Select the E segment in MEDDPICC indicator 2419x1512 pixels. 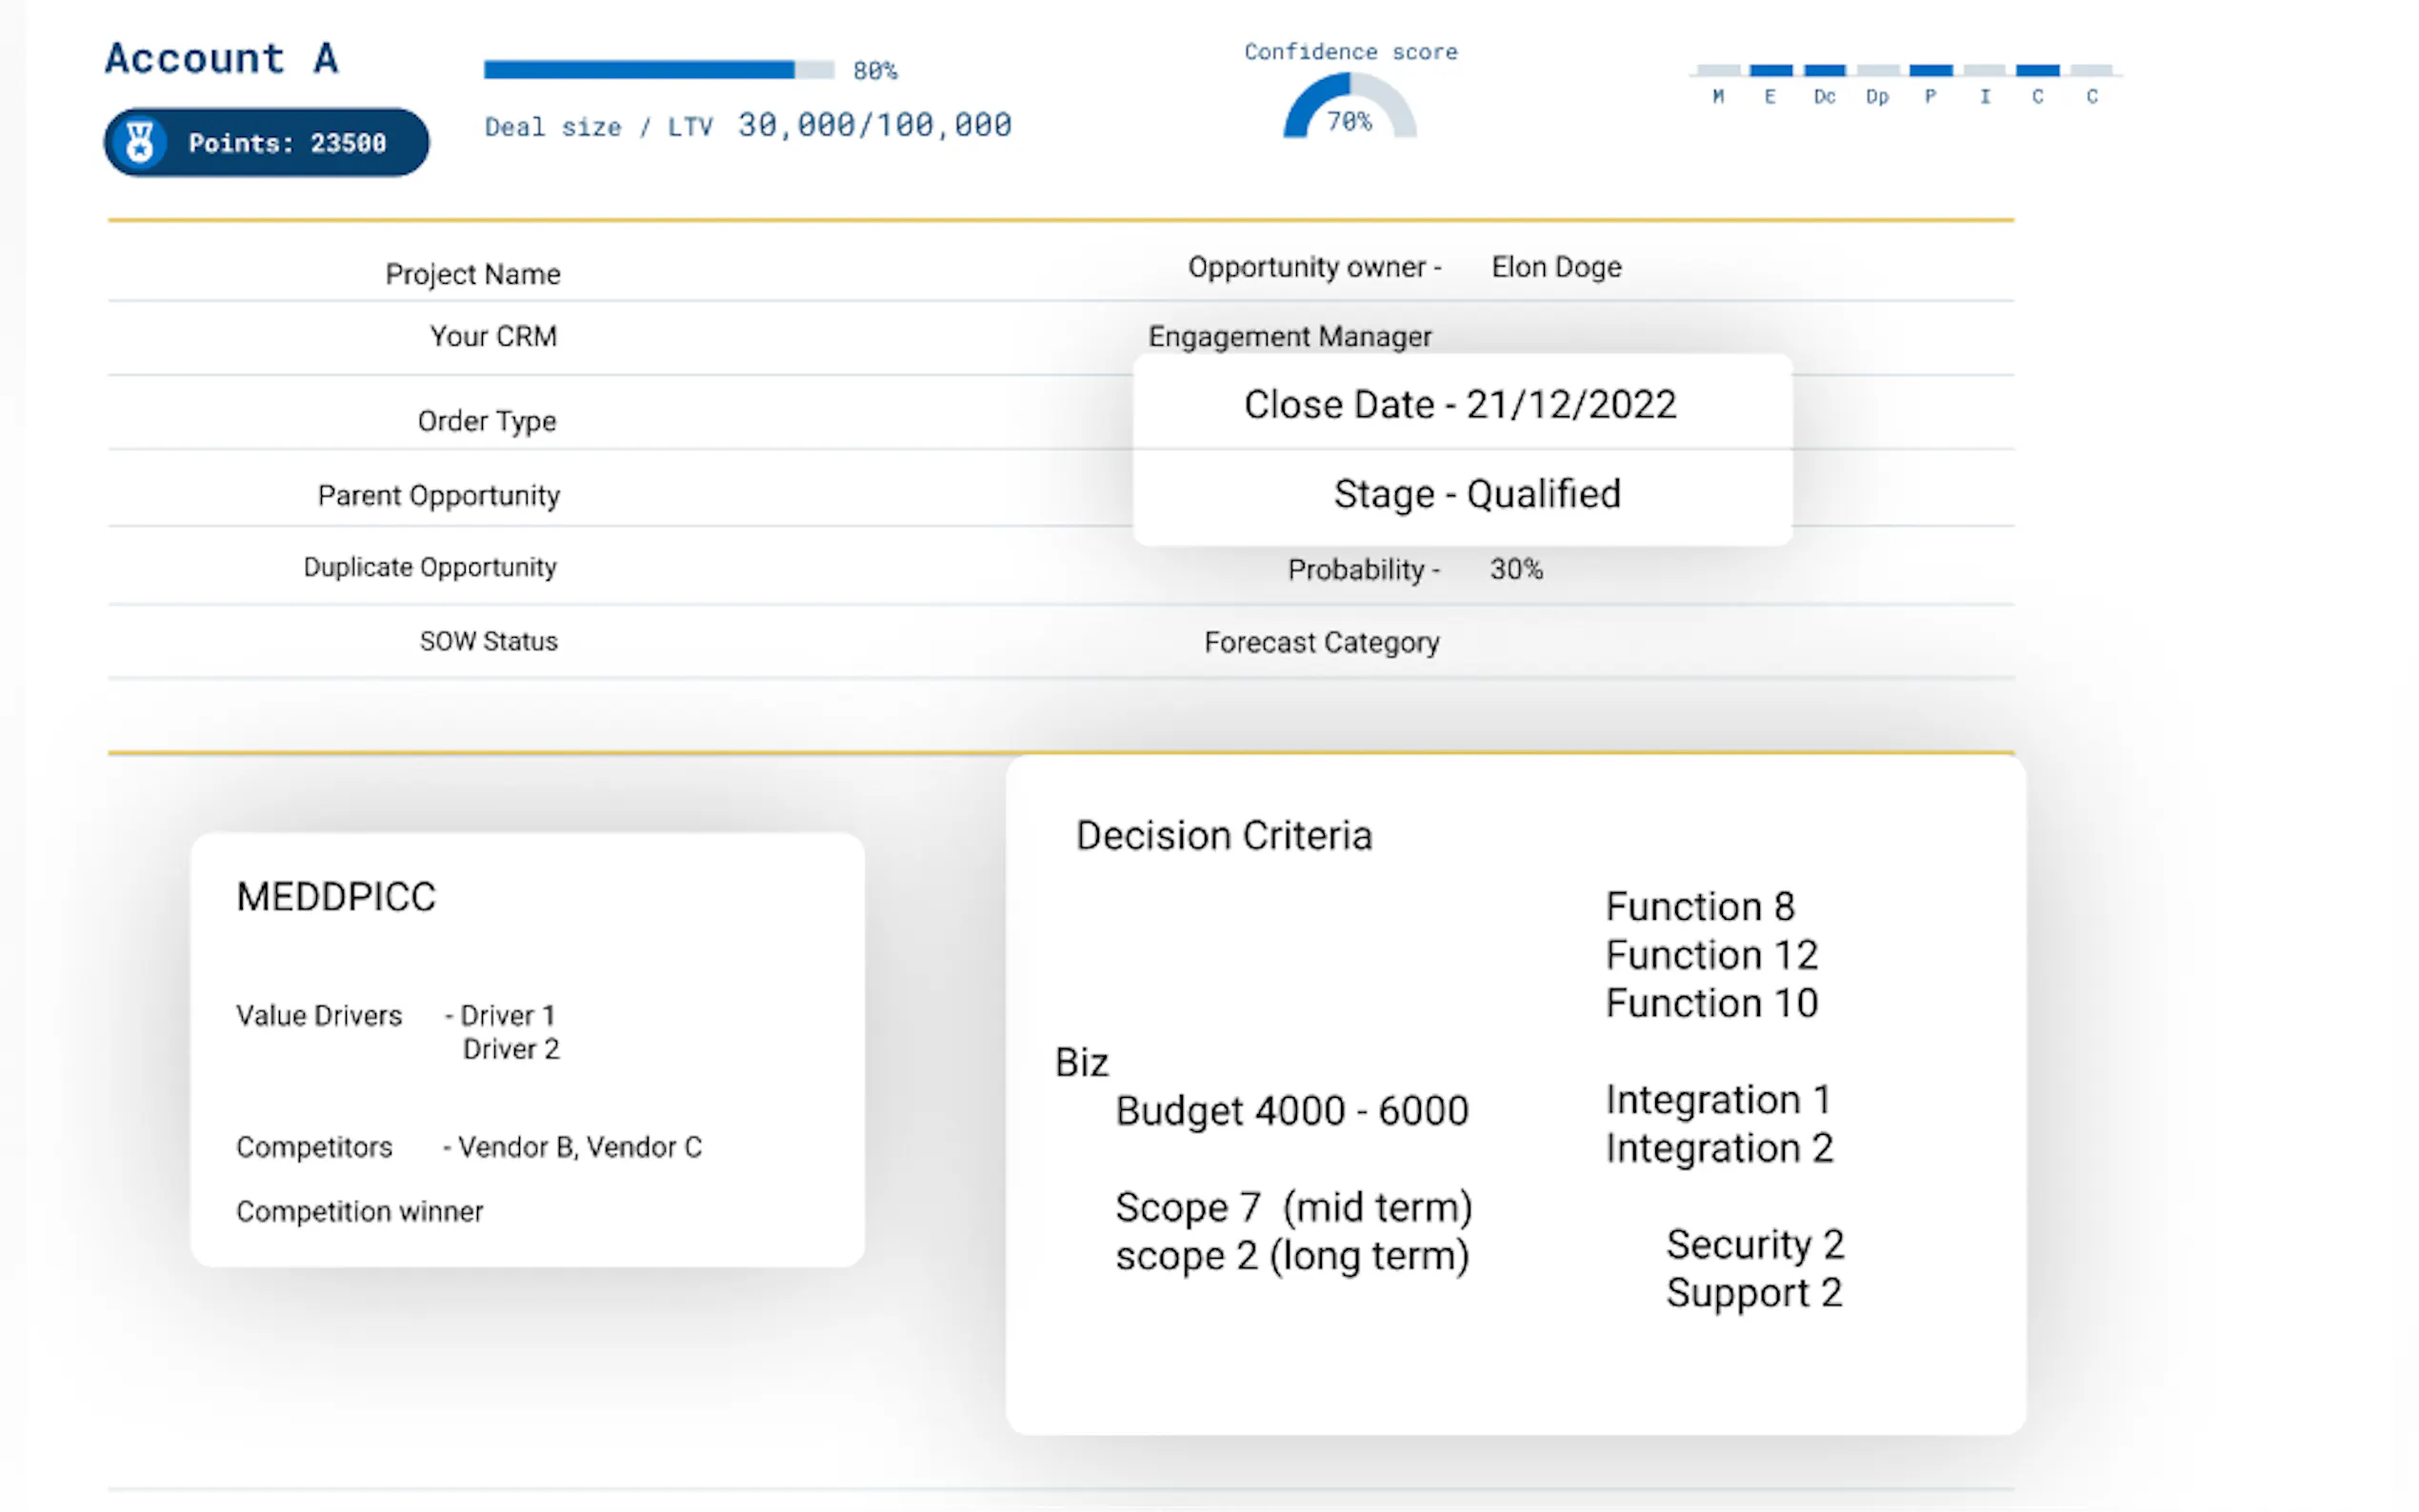tap(1770, 71)
